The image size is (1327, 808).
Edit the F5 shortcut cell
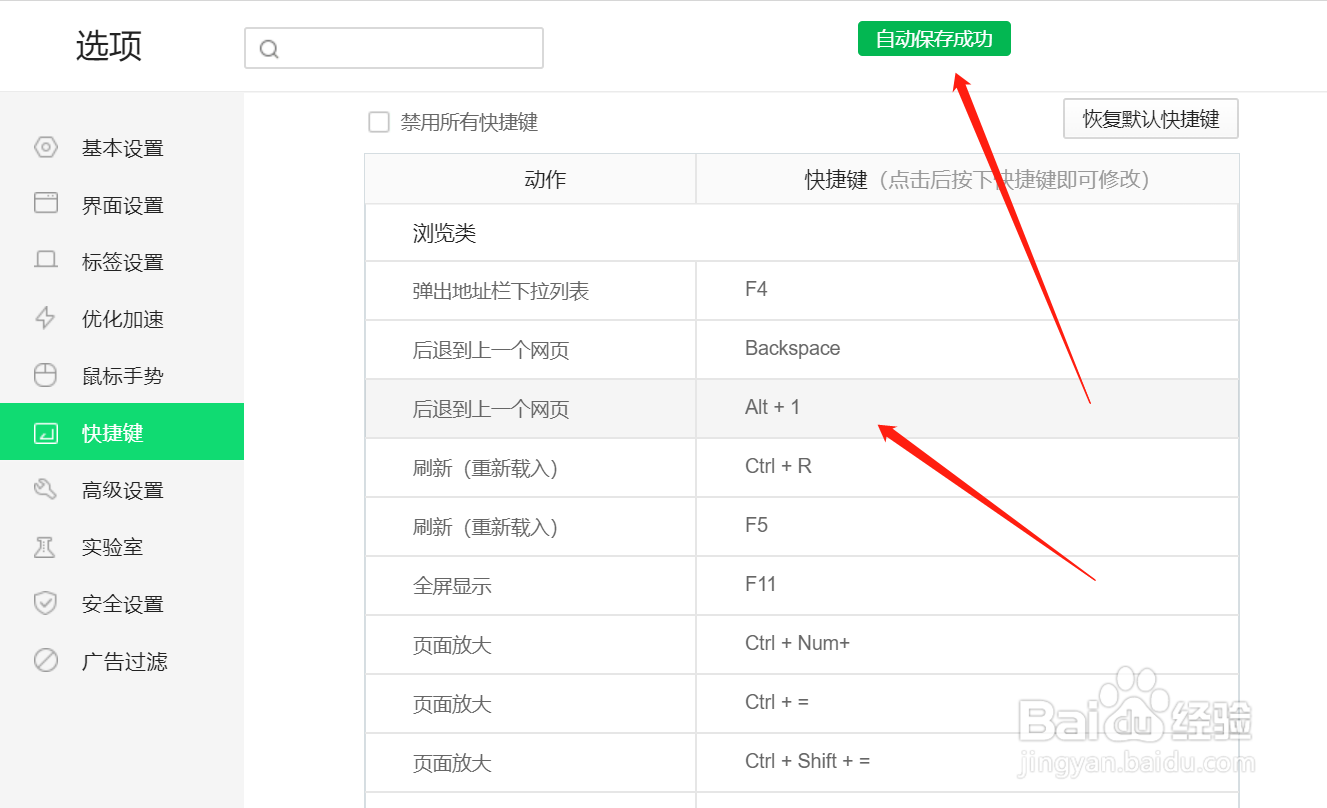(x=967, y=526)
